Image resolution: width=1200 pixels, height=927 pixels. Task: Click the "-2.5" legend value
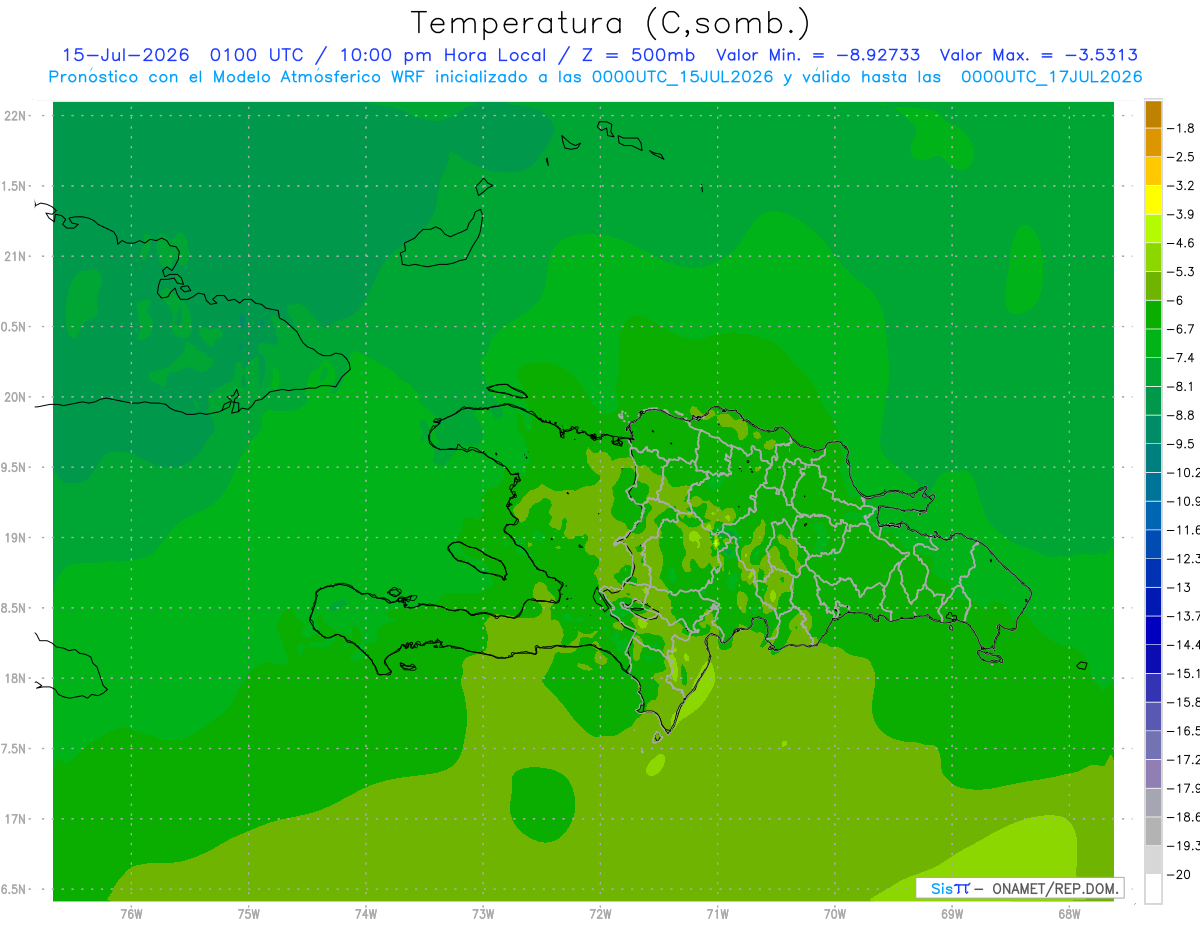pyautogui.click(x=1182, y=157)
